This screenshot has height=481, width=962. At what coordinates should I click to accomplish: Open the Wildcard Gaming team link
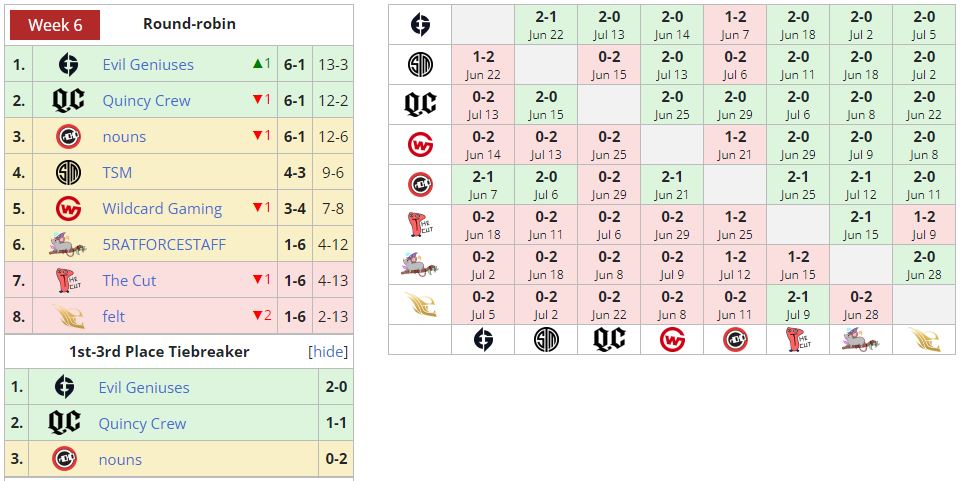pyautogui.click(x=162, y=209)
